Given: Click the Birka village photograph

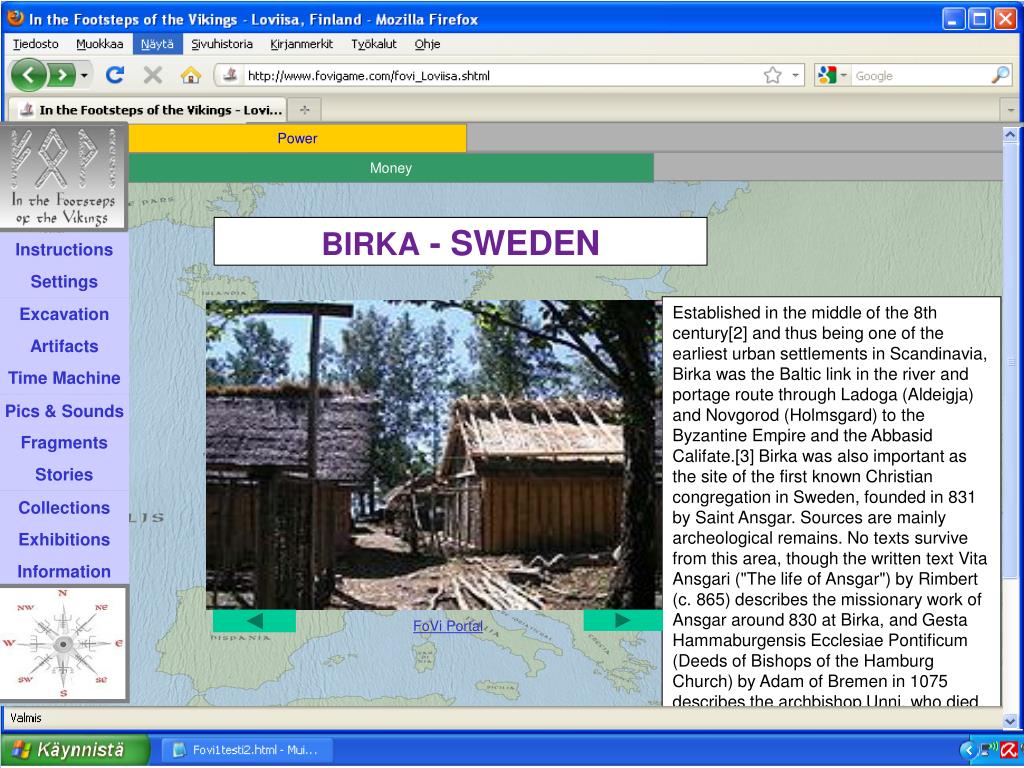Looking at the screenshot, I should [x=434, y=455].
